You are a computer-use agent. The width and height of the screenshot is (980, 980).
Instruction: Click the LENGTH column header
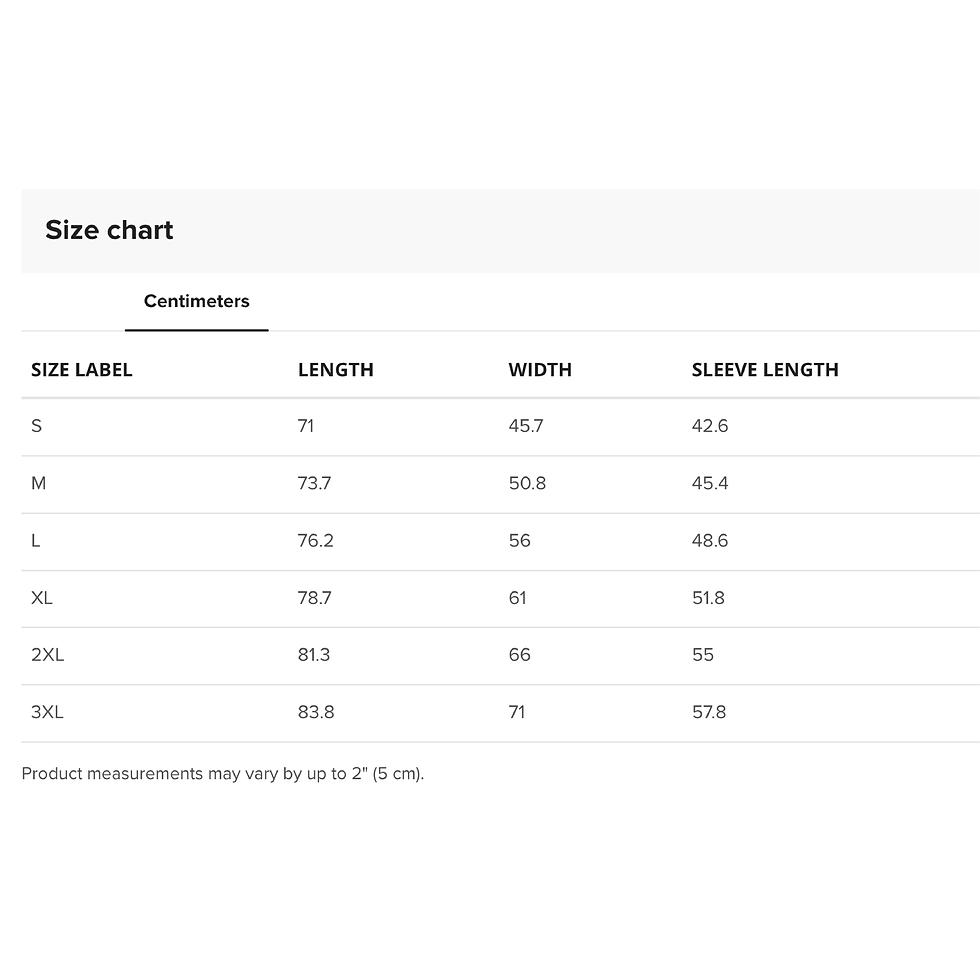pos(335,370)
